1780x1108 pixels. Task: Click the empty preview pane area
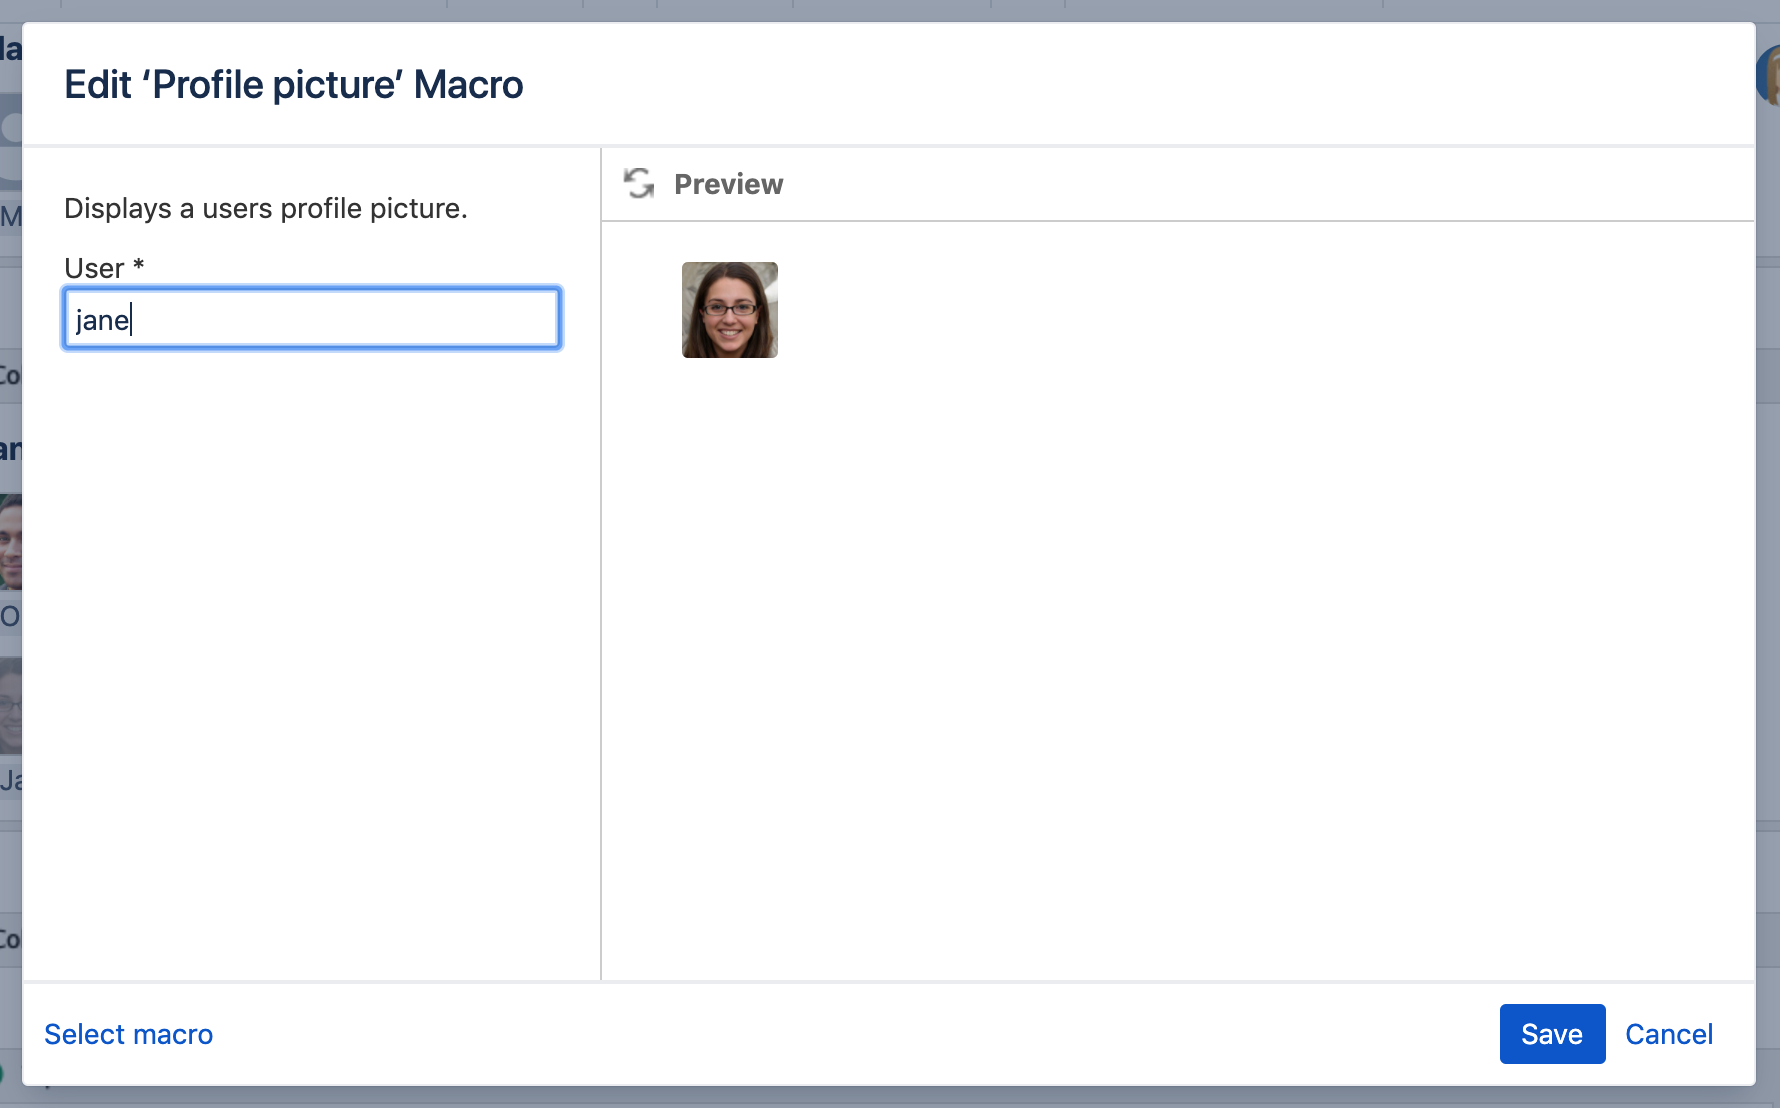coord(1177,650)
